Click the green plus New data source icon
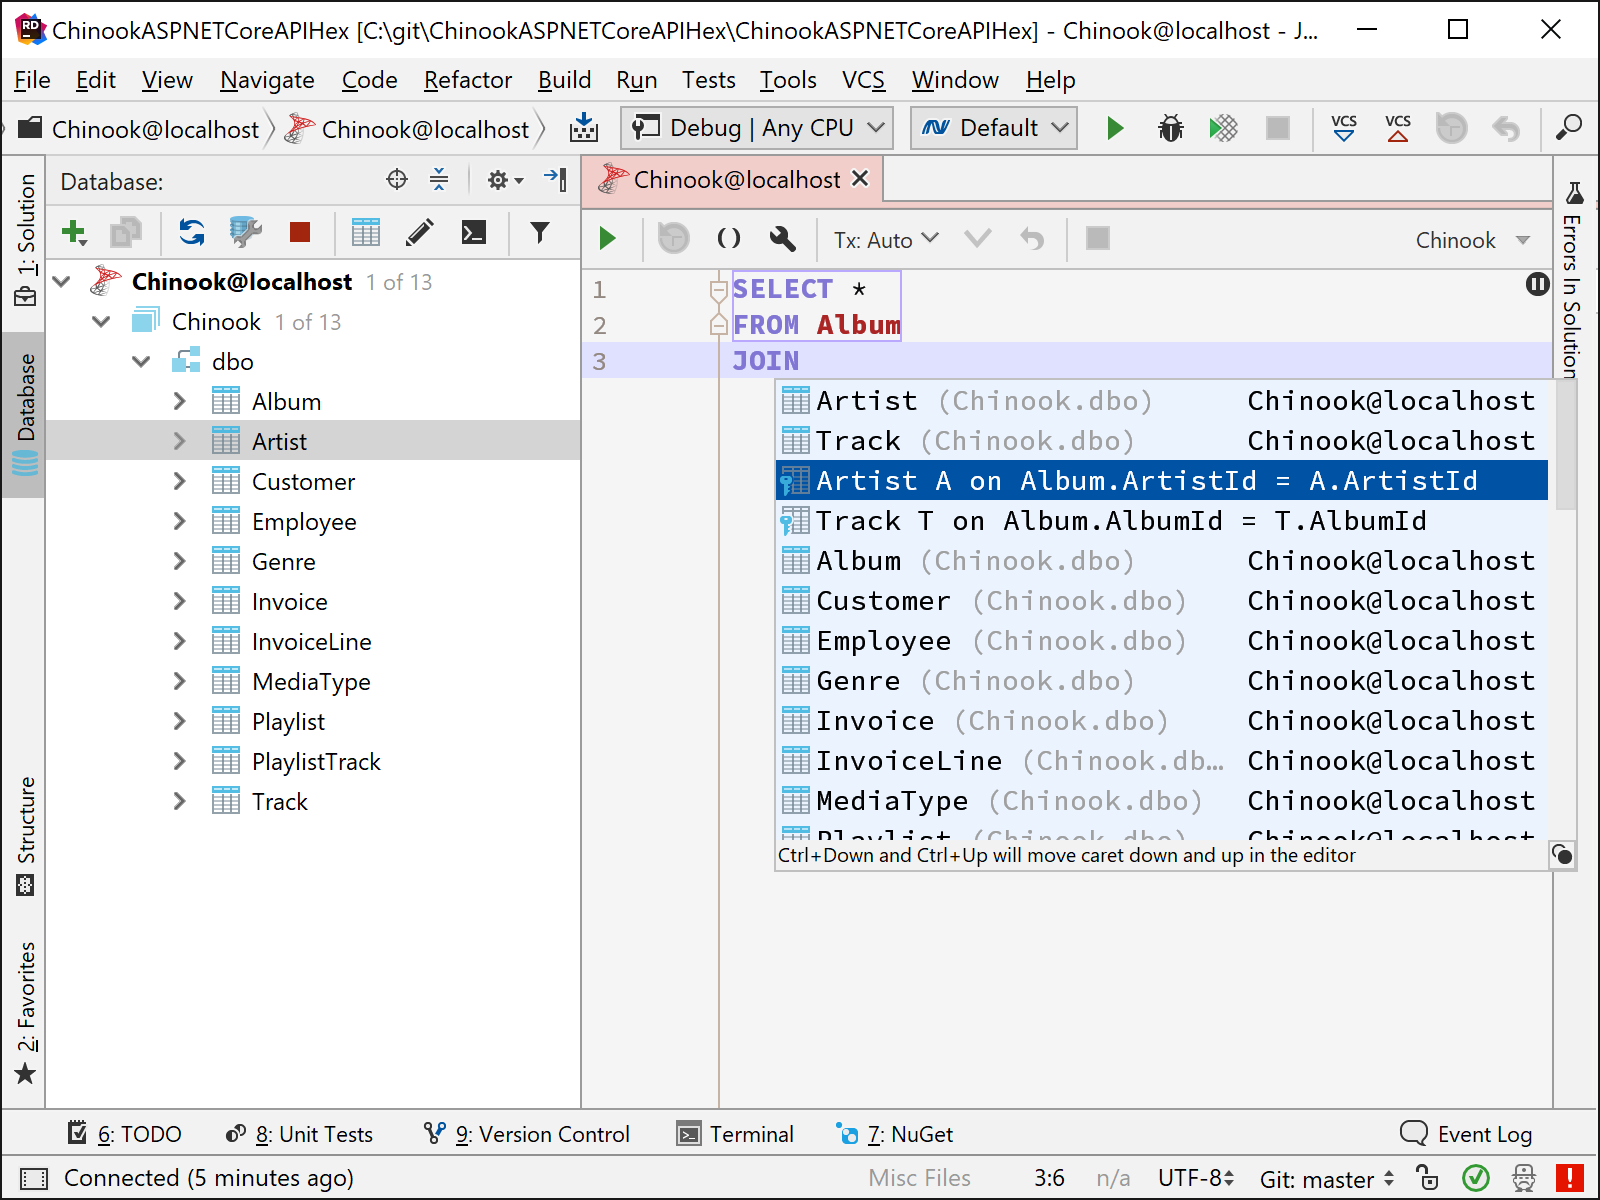Image resolution: width=1600 pixels, height=1200 pixels. click(74, 233)
